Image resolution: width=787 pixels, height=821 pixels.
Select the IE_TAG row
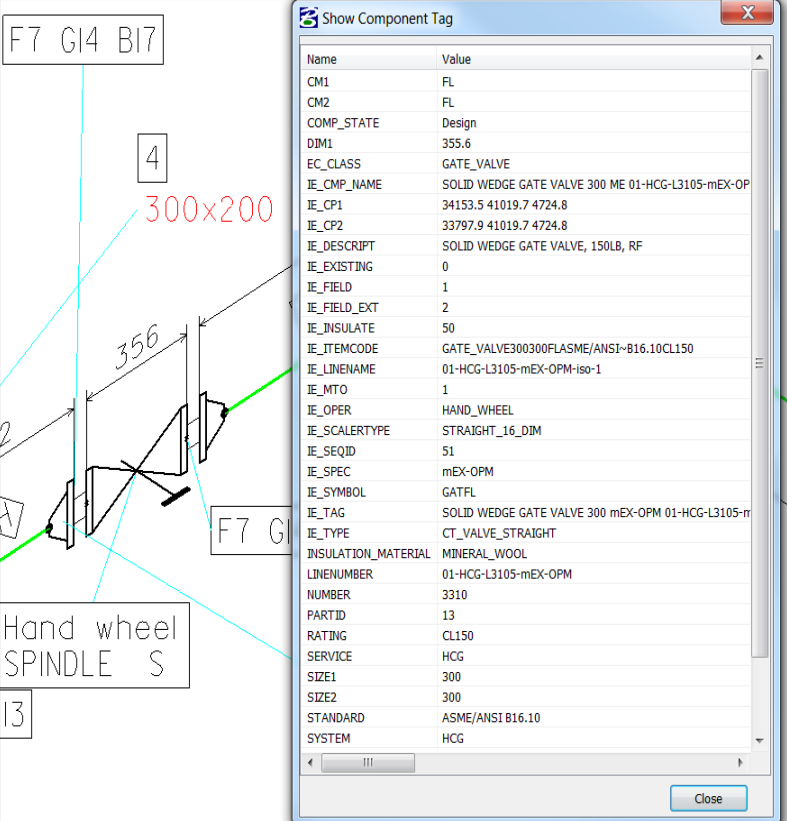point(526,513)
